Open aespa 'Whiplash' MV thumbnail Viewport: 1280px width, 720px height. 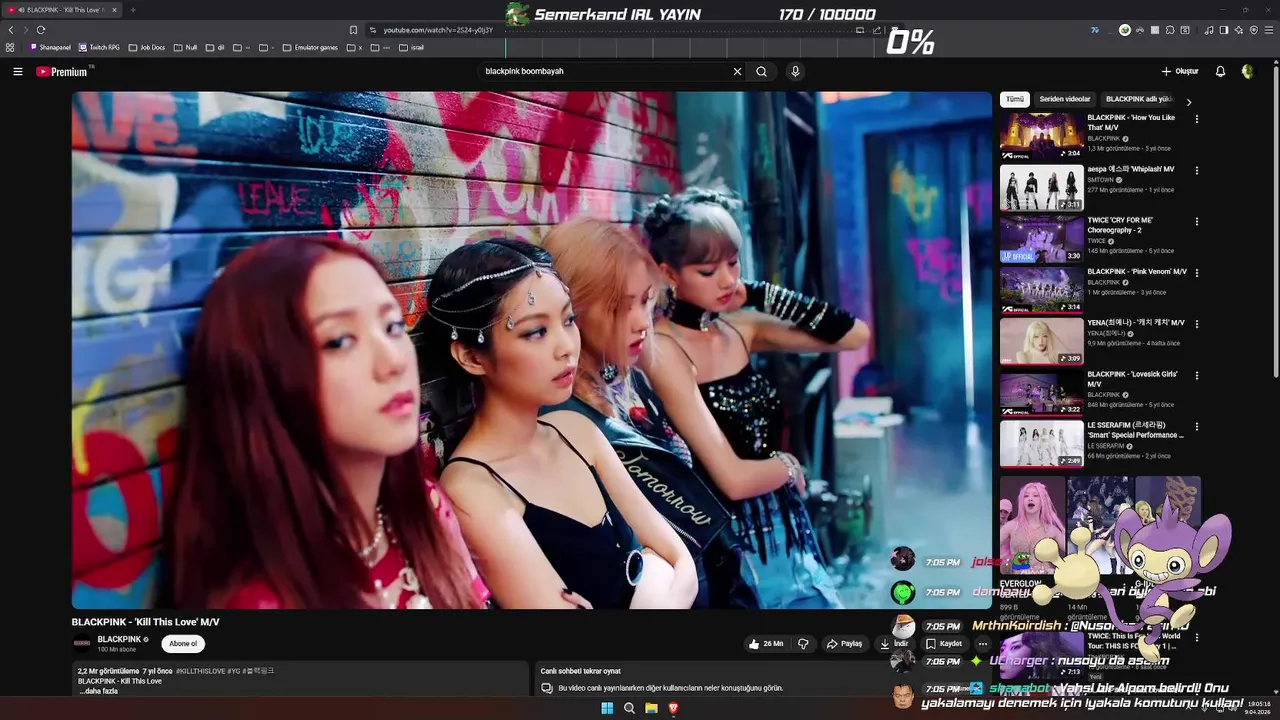coord(1042,187)
